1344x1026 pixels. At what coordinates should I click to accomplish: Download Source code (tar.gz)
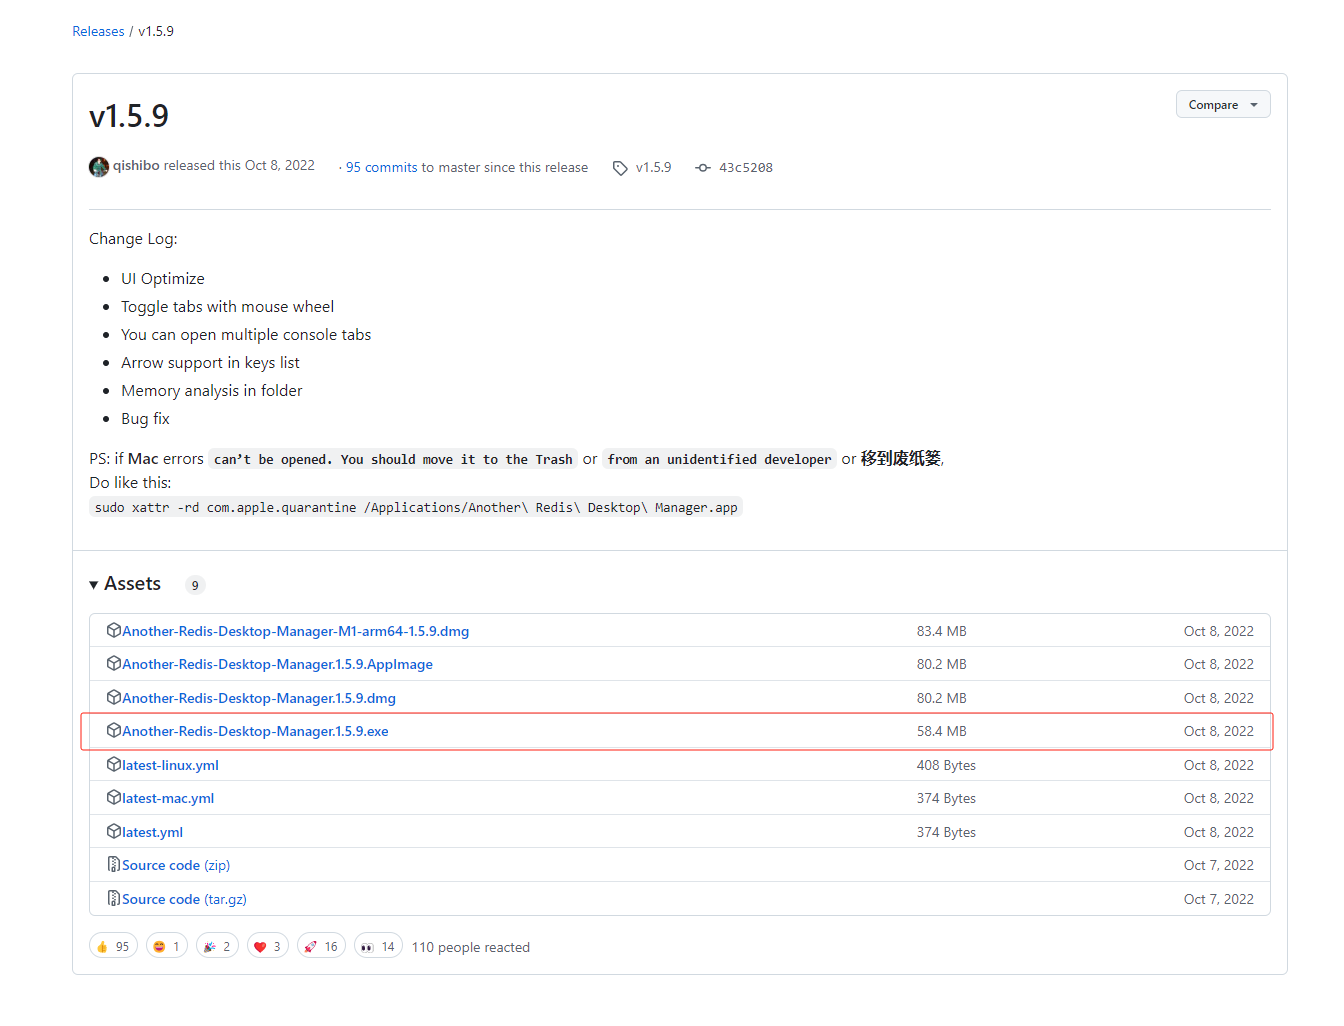[x=184, y=899]
